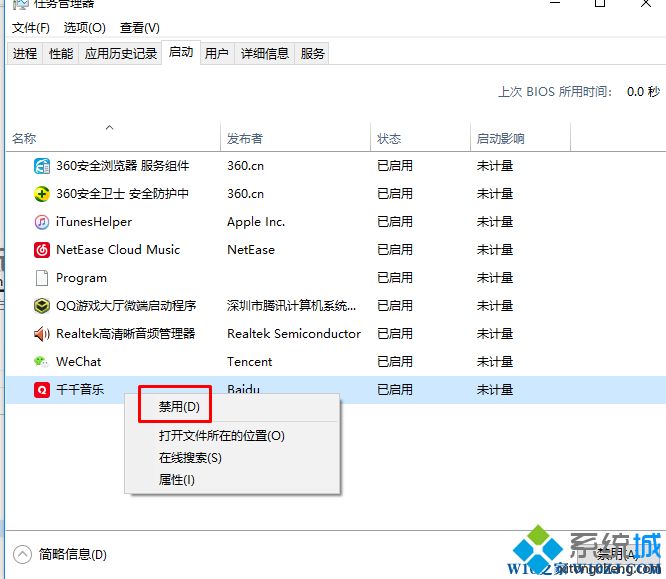Screen dimensions: 666x579
Task: Select the 360安全卫士 安全防护中 row name
Action: (122, 194)
